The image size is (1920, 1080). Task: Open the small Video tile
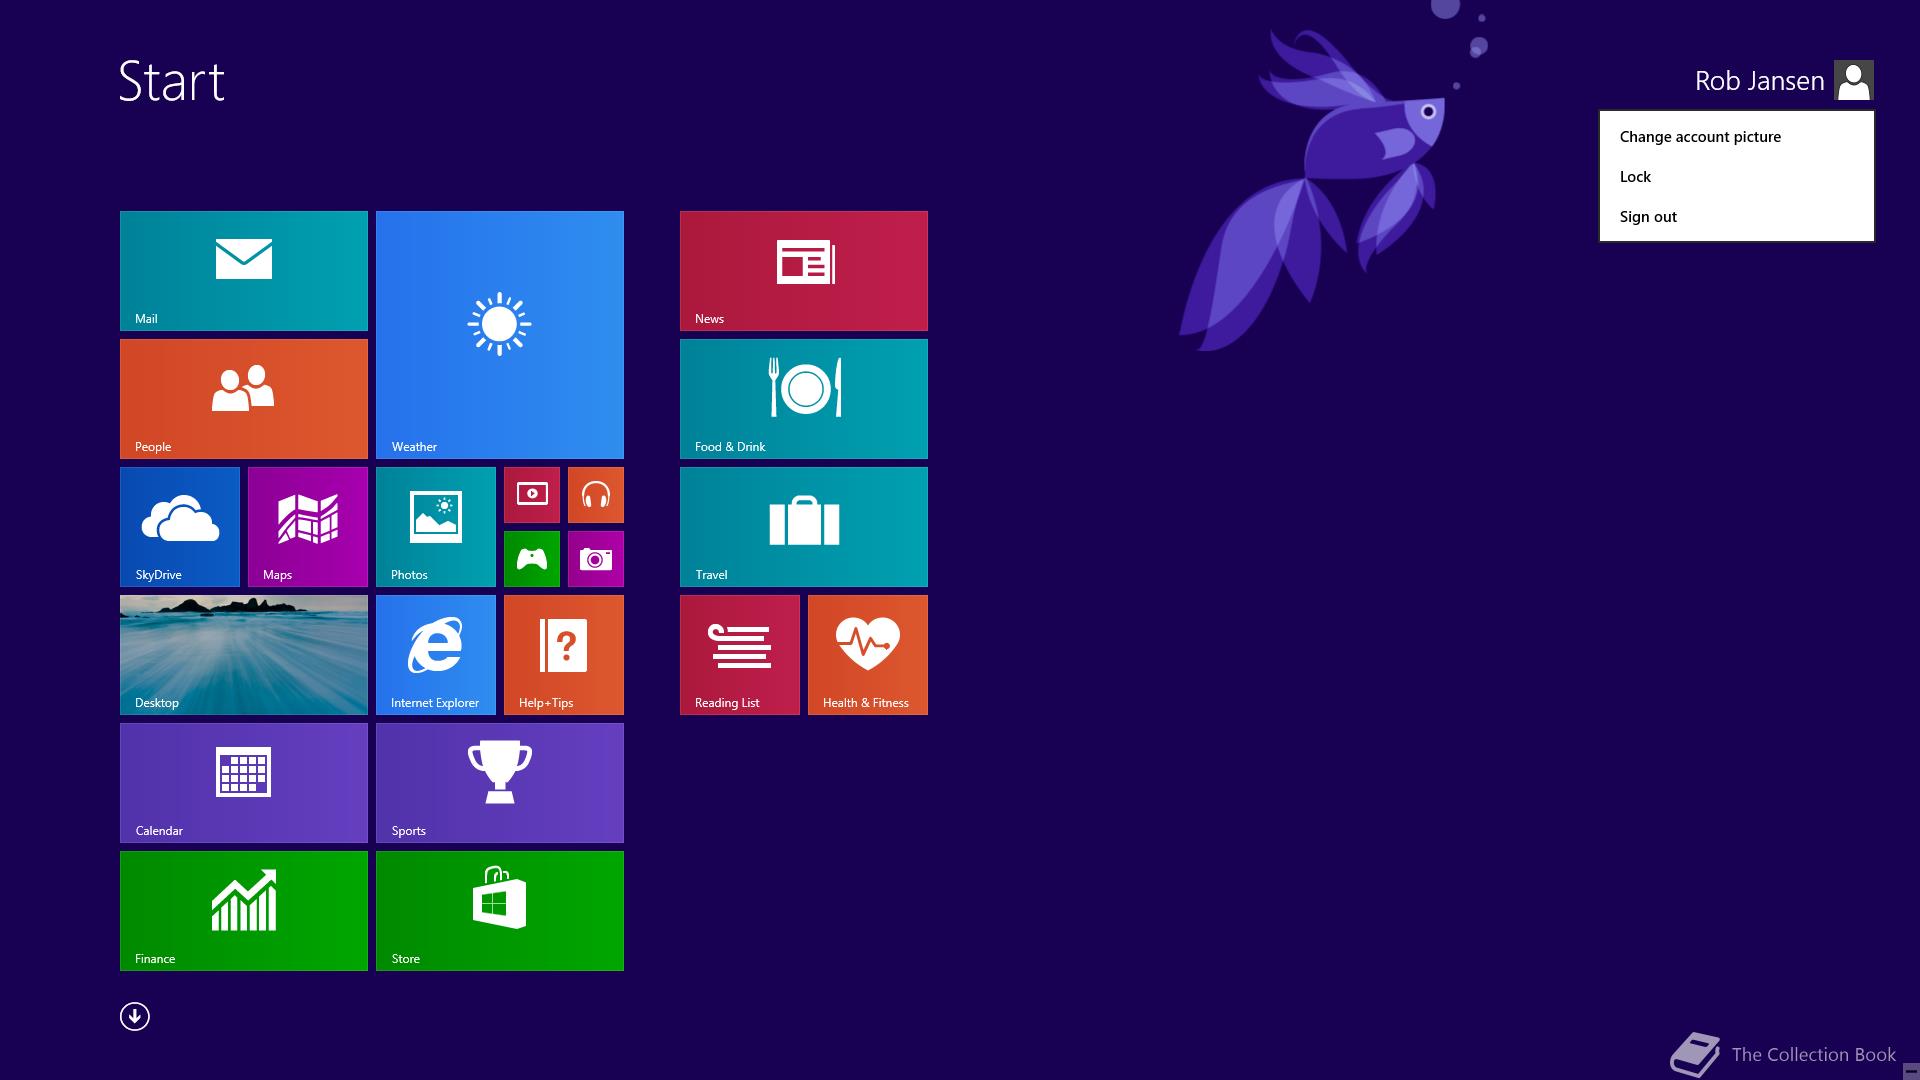click(x=531, y=494)
